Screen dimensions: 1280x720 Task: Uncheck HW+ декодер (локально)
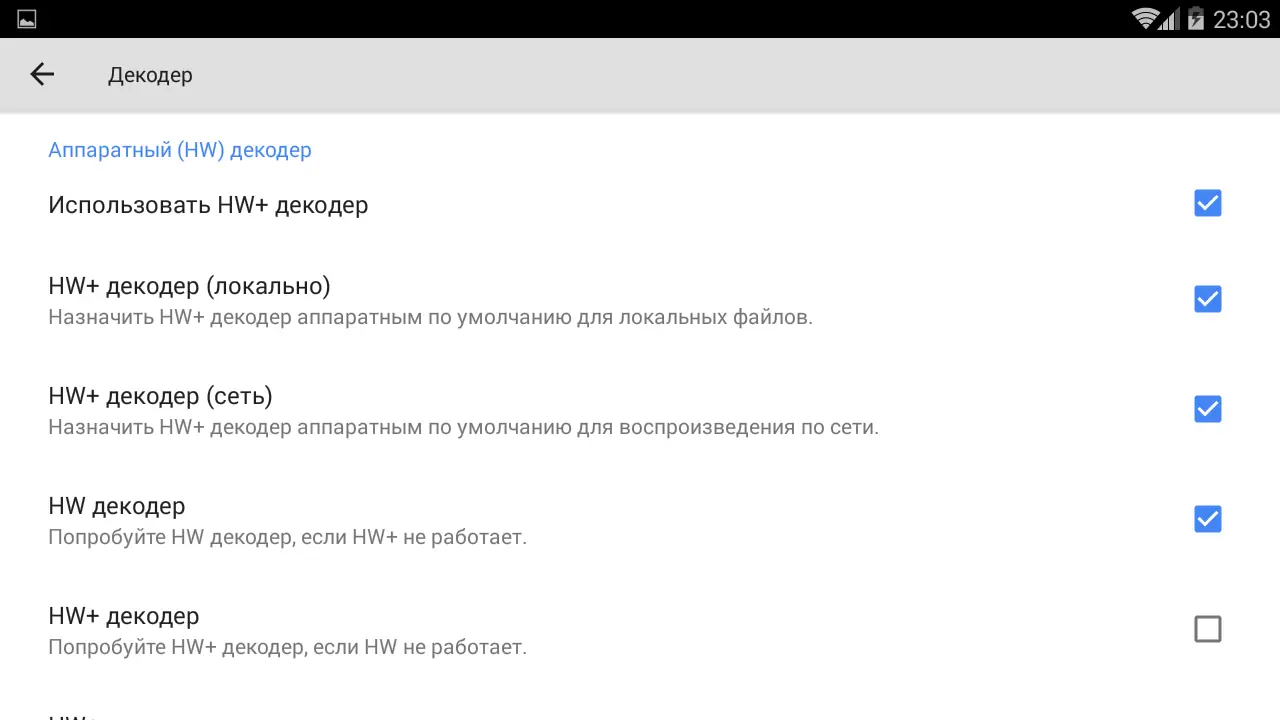[1207, 298]
